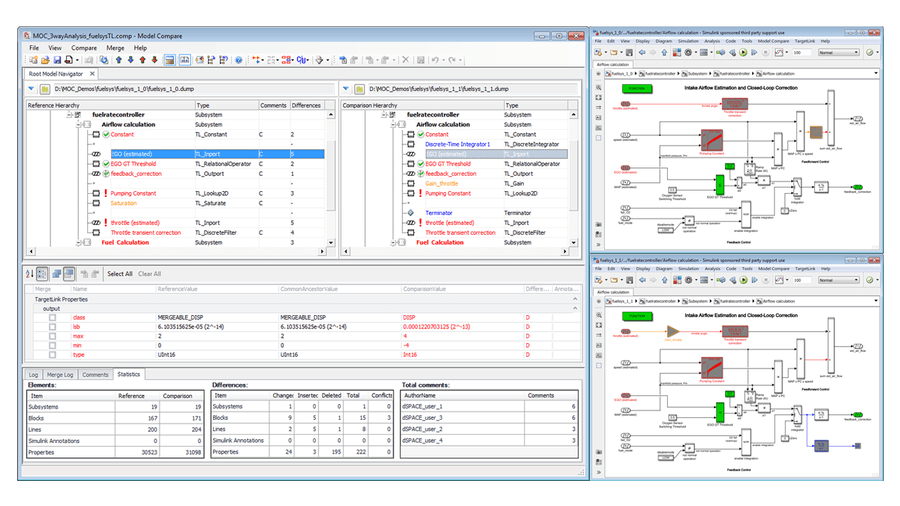900x506 pixels.
Task: Open the File menu in Model Compare
Action: click(34, 48)
